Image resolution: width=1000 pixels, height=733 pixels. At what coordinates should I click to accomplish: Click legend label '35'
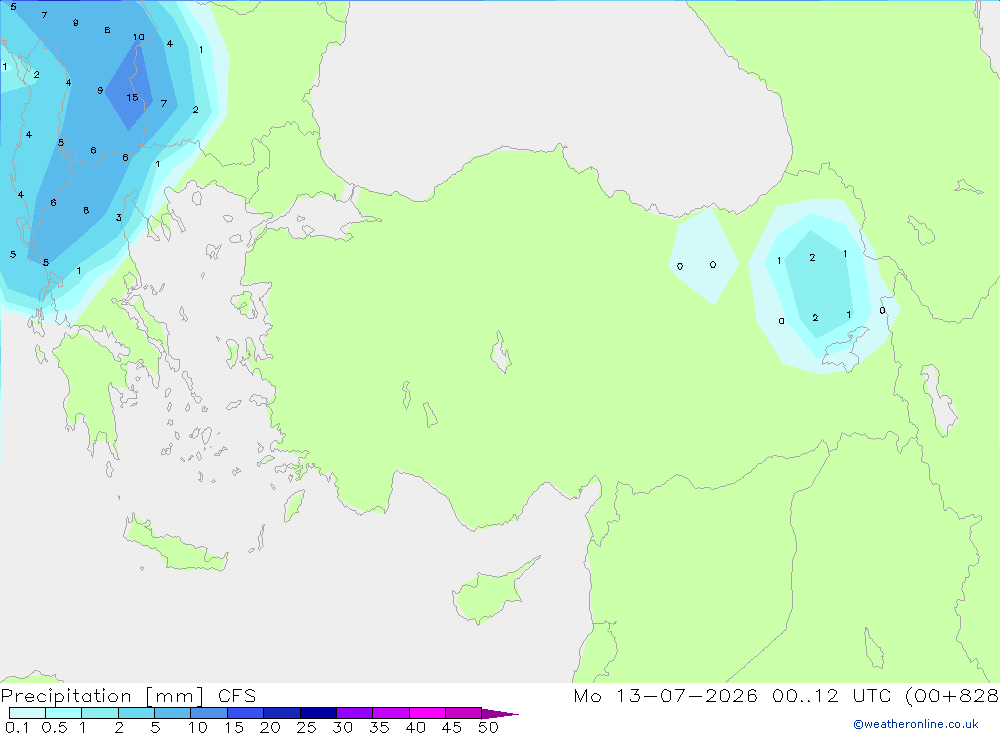[379, 727]
